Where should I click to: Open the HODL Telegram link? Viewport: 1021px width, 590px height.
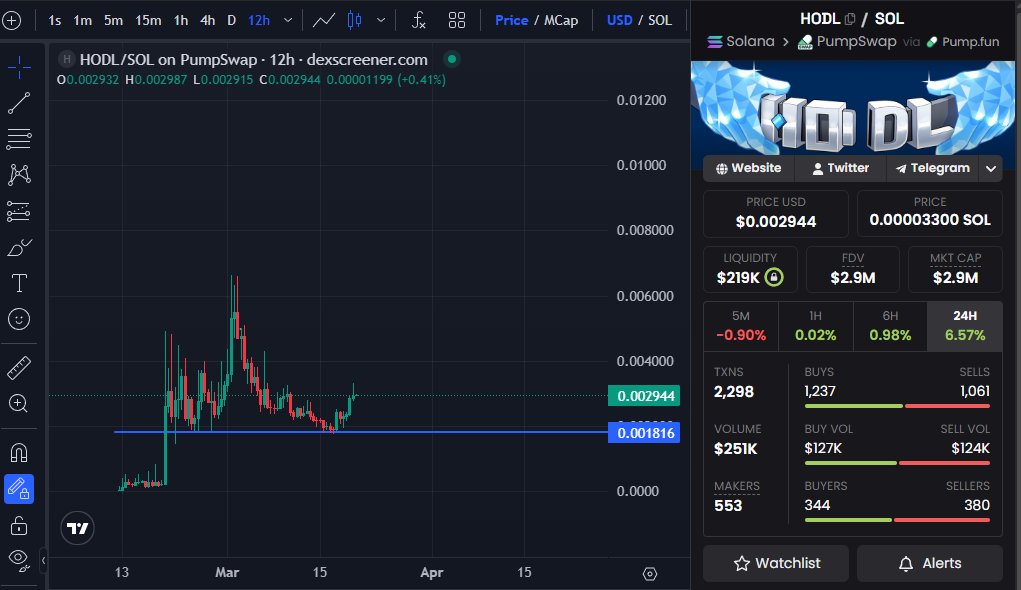pyautogui.click(x=932, y=168)
